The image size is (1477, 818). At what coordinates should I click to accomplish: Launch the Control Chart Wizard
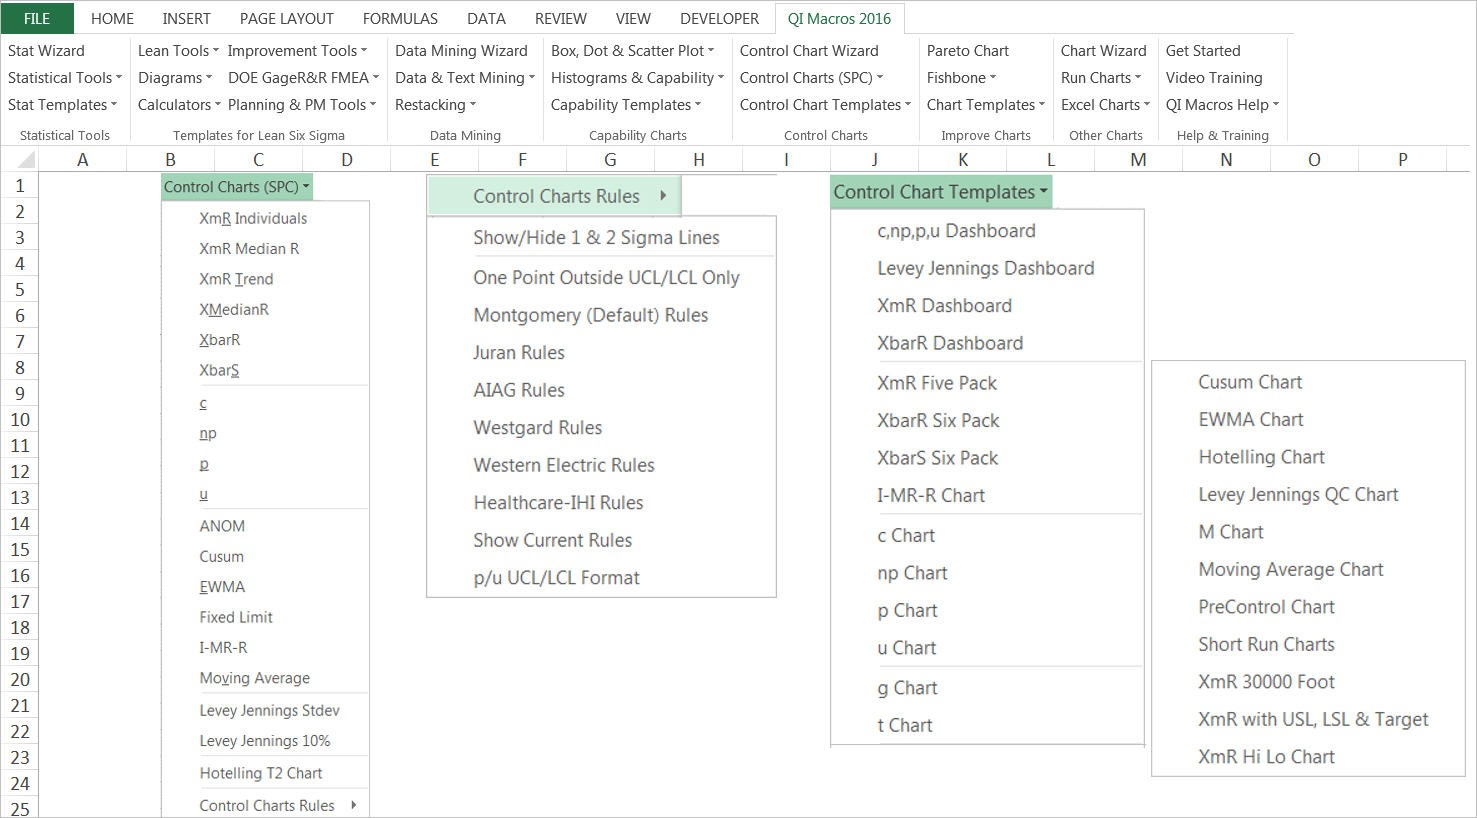click(x=809, y=50)
